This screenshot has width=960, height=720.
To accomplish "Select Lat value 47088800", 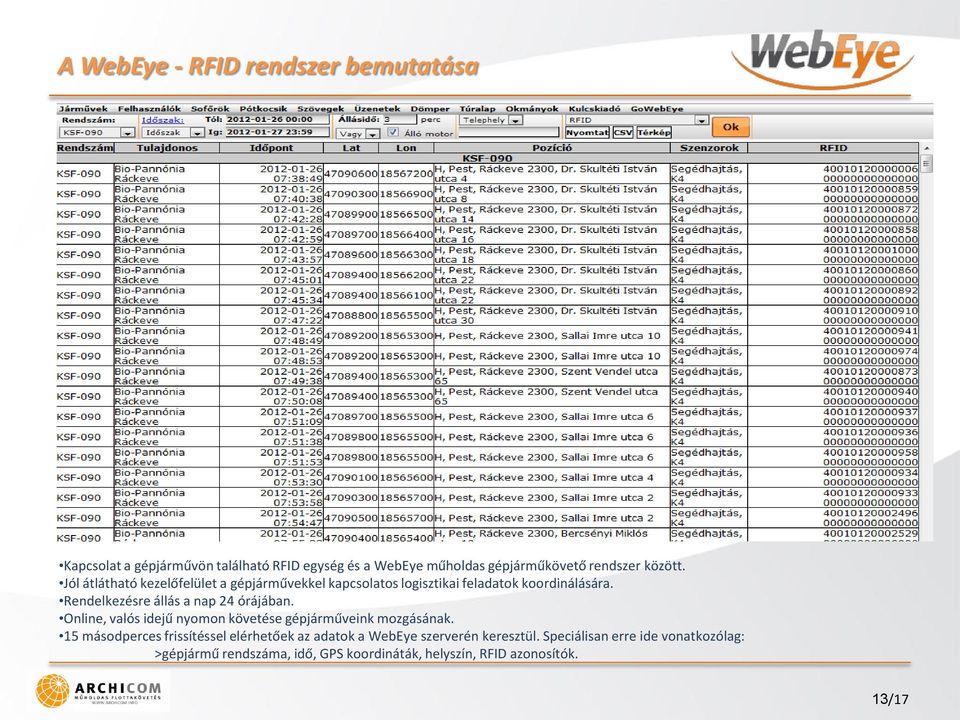I will click(x=351, y=315).
